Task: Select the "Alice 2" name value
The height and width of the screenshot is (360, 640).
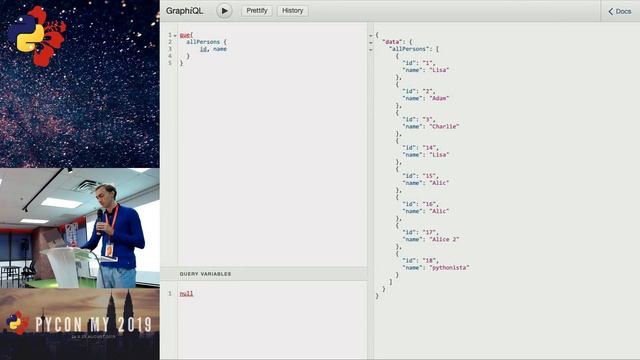Action: coord(444,240)
